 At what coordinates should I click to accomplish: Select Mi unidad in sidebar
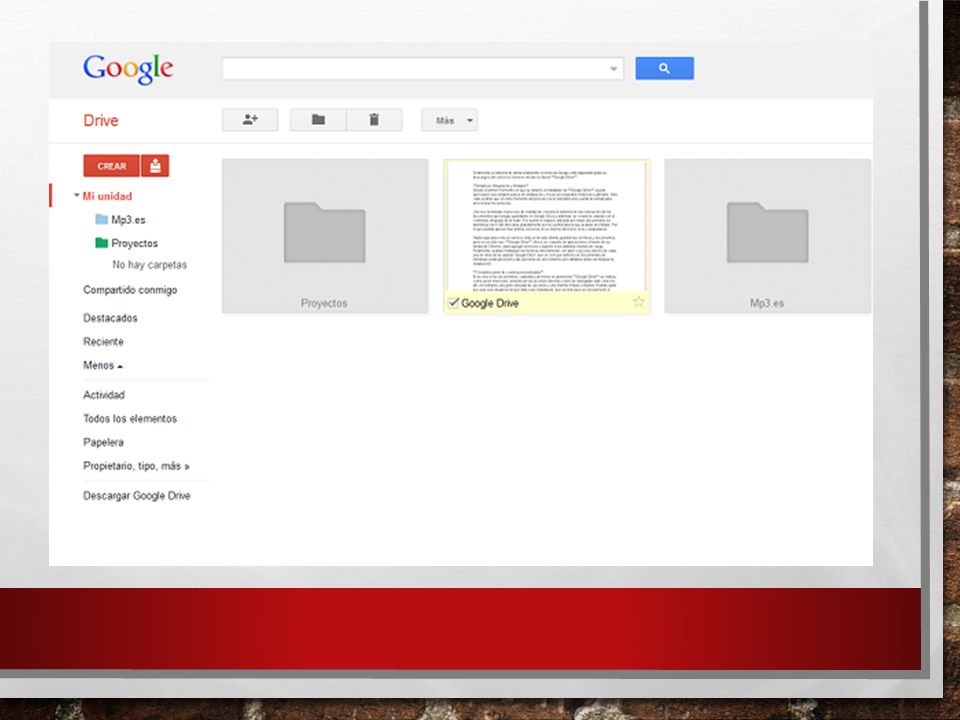pos(107,196)
